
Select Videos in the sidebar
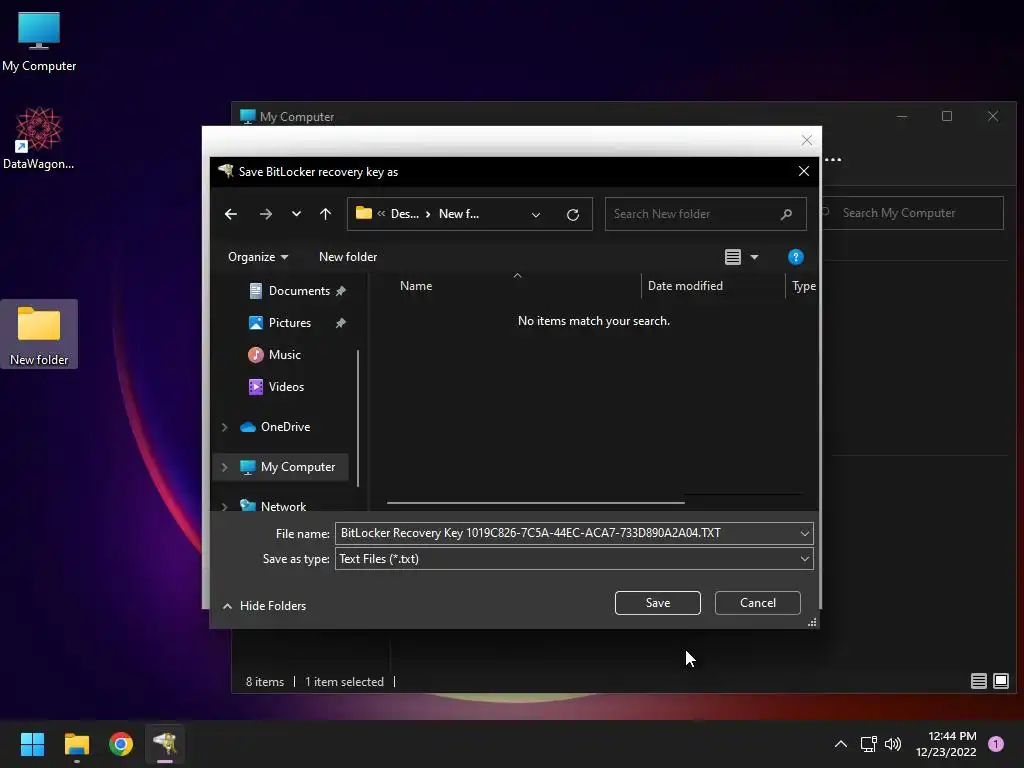point(286,387)
